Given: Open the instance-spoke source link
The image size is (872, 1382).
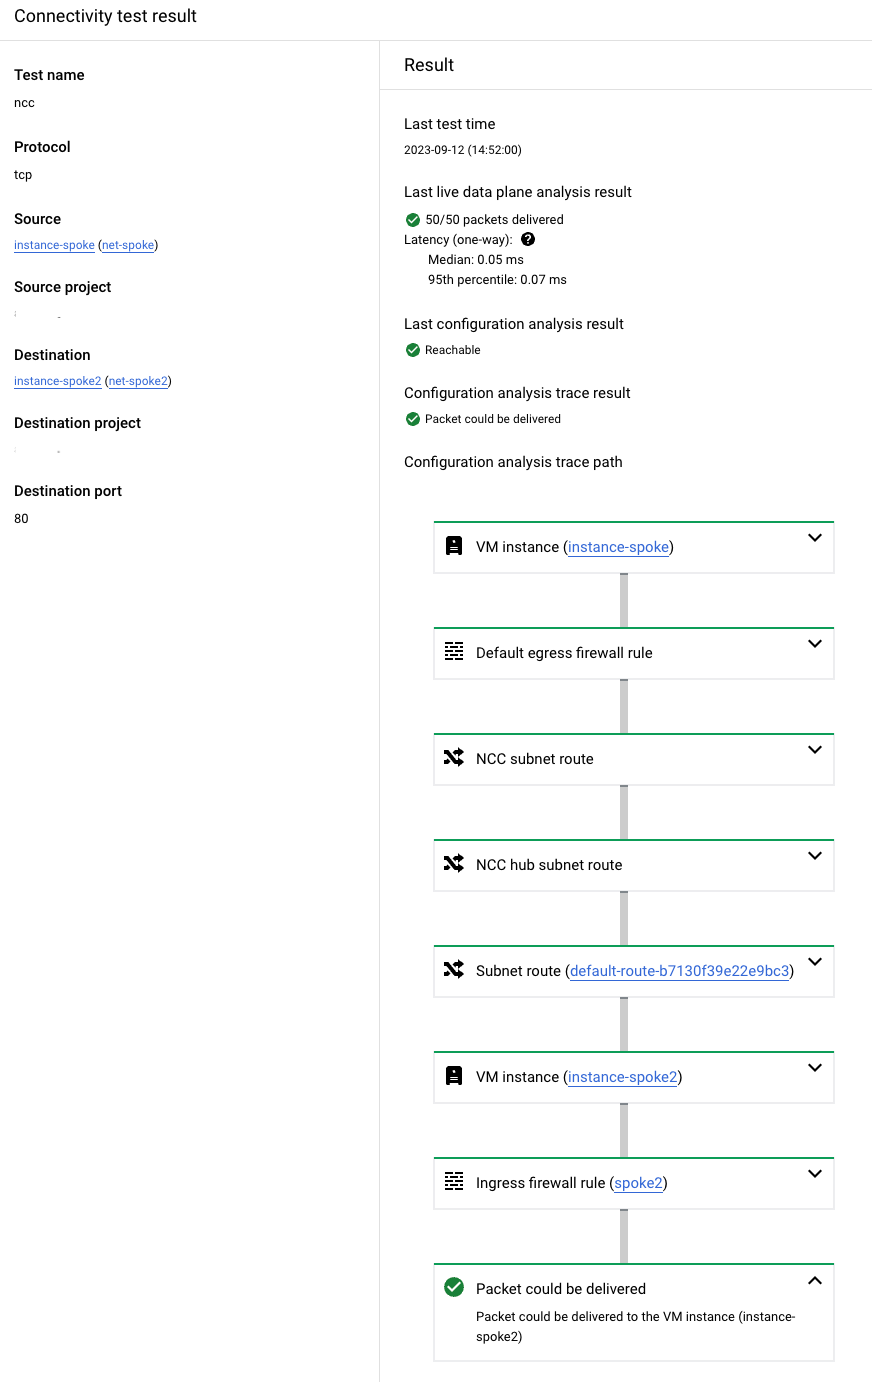Looking at the screenshot, I should click(x=54, y=245).
